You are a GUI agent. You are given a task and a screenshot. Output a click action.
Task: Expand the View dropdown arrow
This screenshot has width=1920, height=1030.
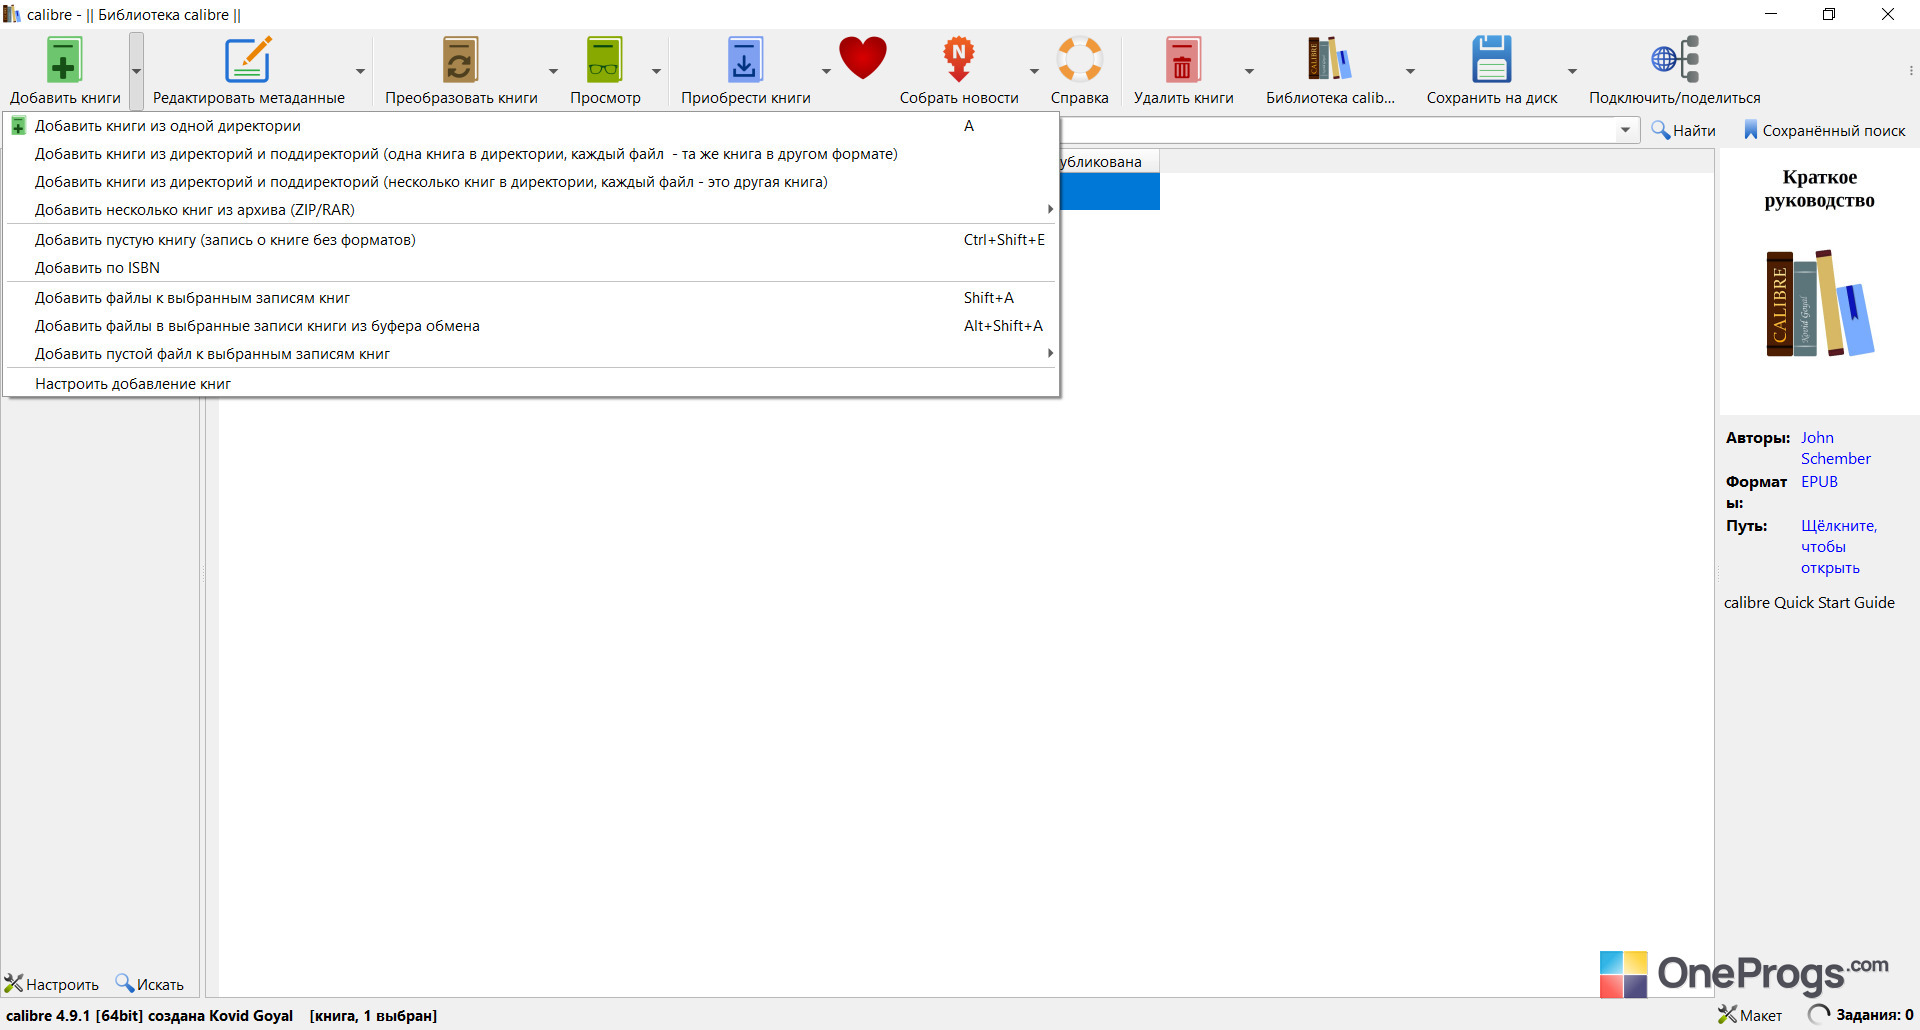657,71
